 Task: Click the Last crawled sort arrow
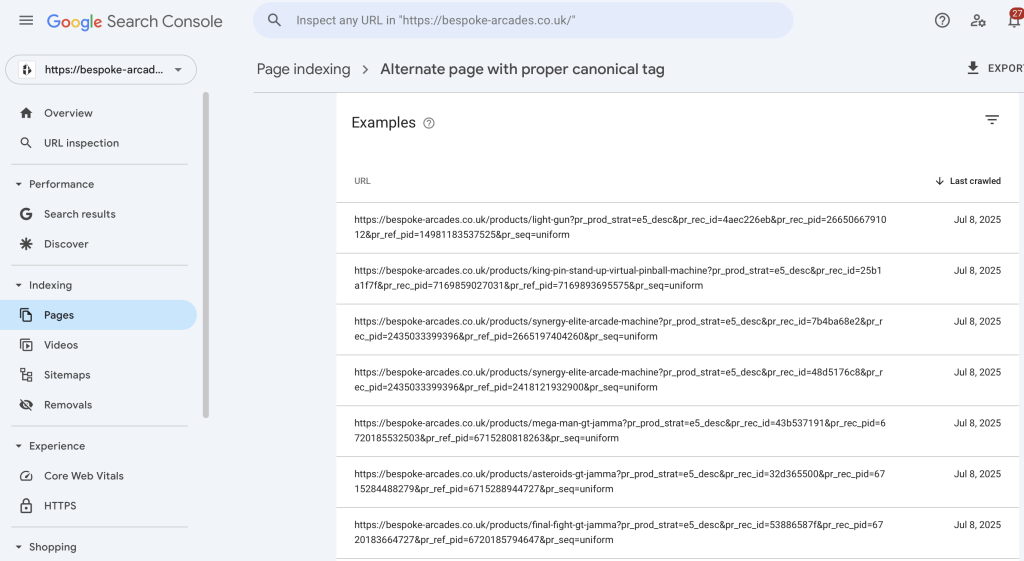click(939, 181)
